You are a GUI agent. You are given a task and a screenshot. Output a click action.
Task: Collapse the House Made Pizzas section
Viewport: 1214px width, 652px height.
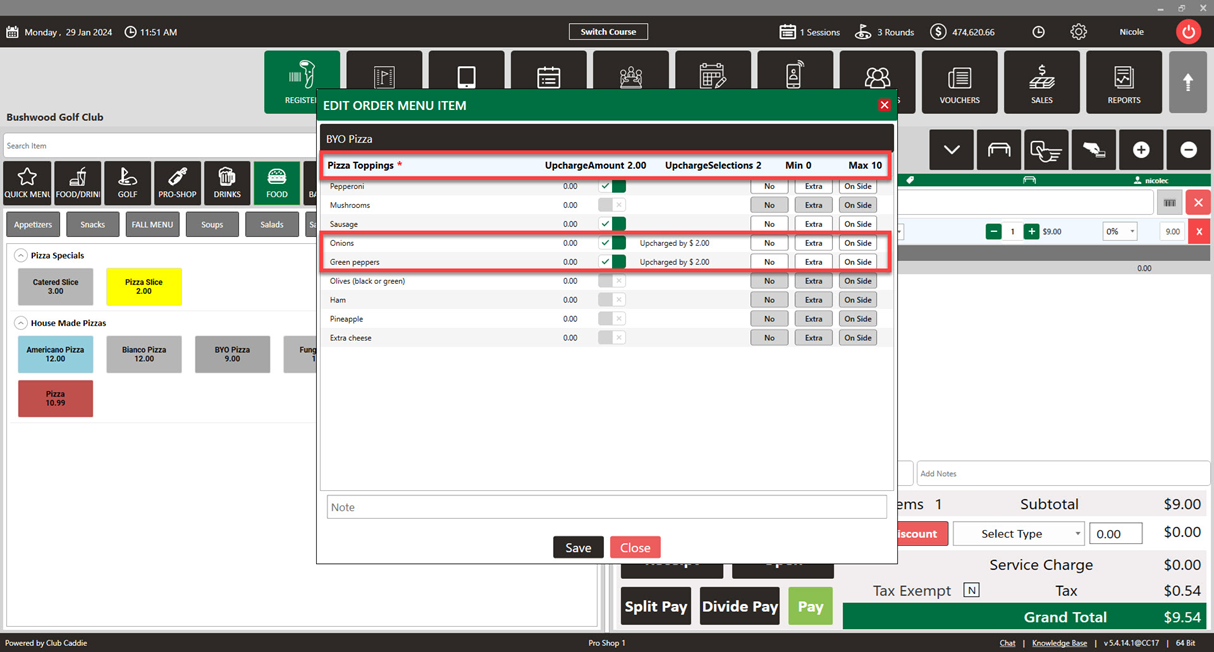pyautogui.click(x=20, y=323)
